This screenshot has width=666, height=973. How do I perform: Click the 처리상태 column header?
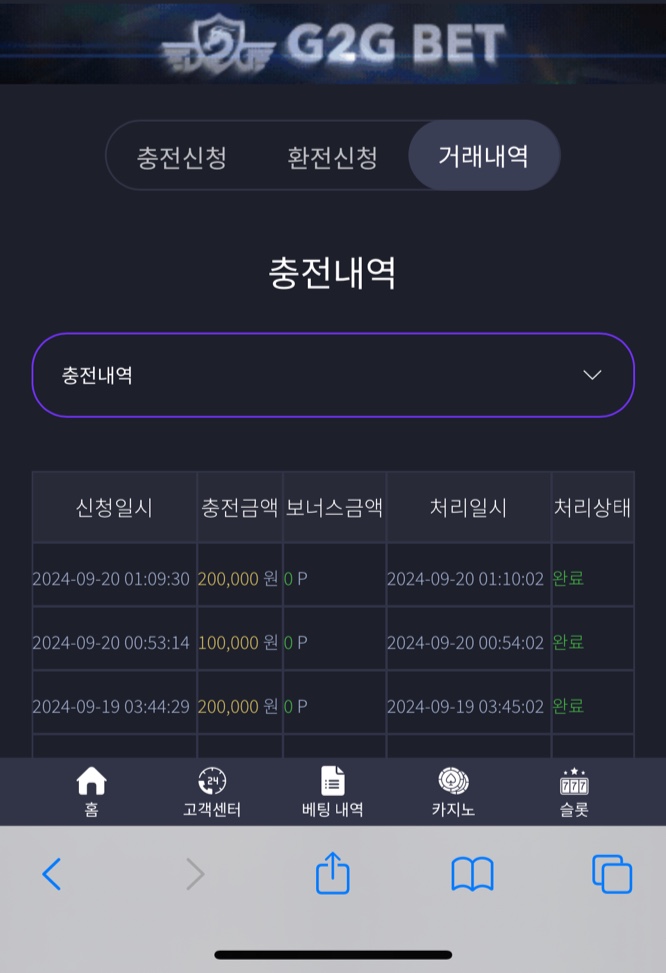tap(592, 508)
